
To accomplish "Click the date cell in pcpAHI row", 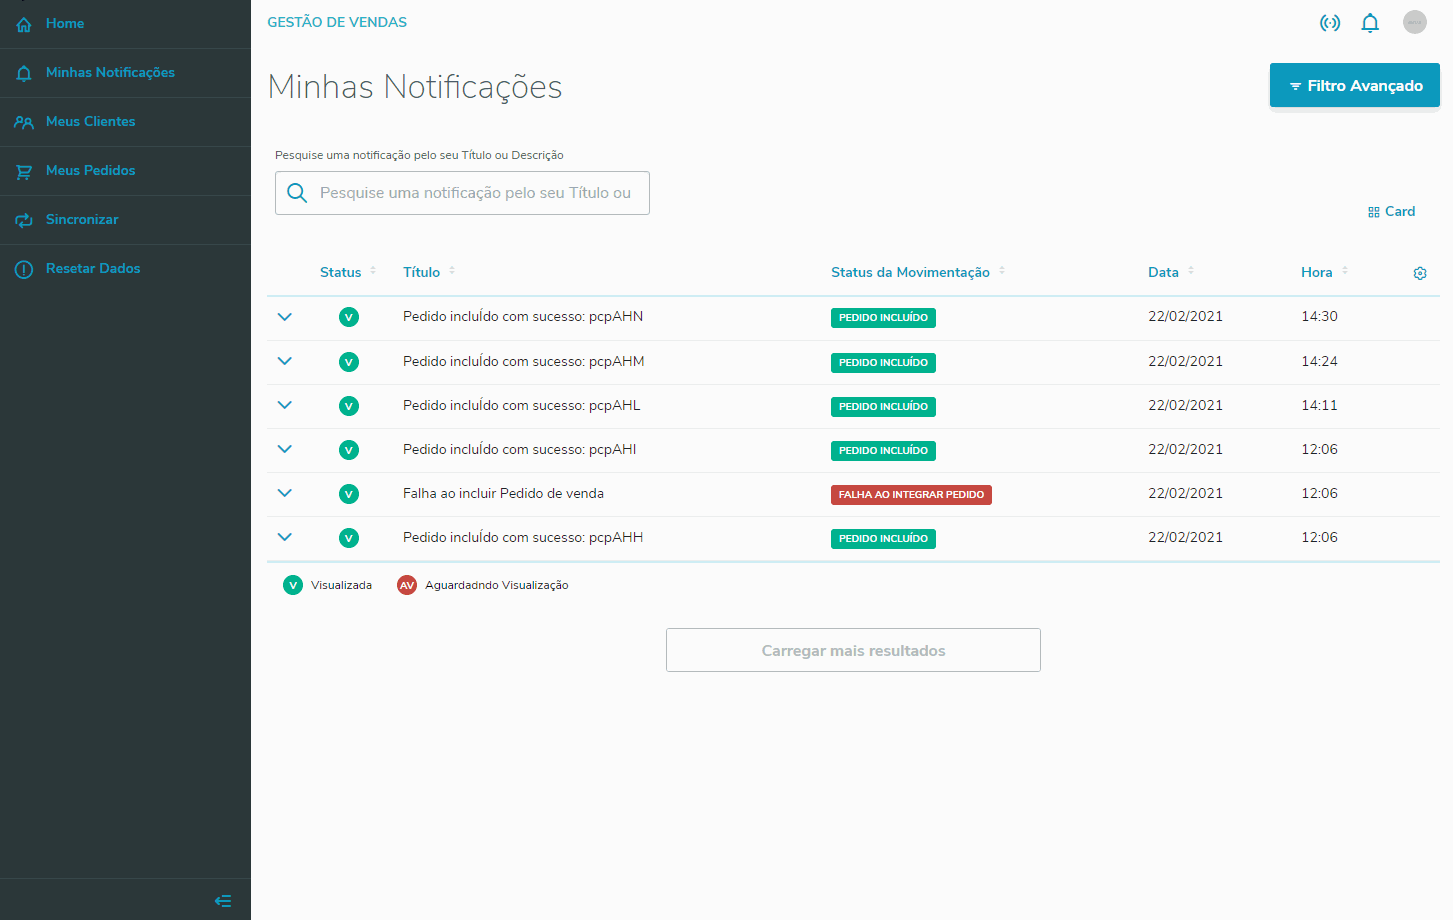I will point(1185,449).
